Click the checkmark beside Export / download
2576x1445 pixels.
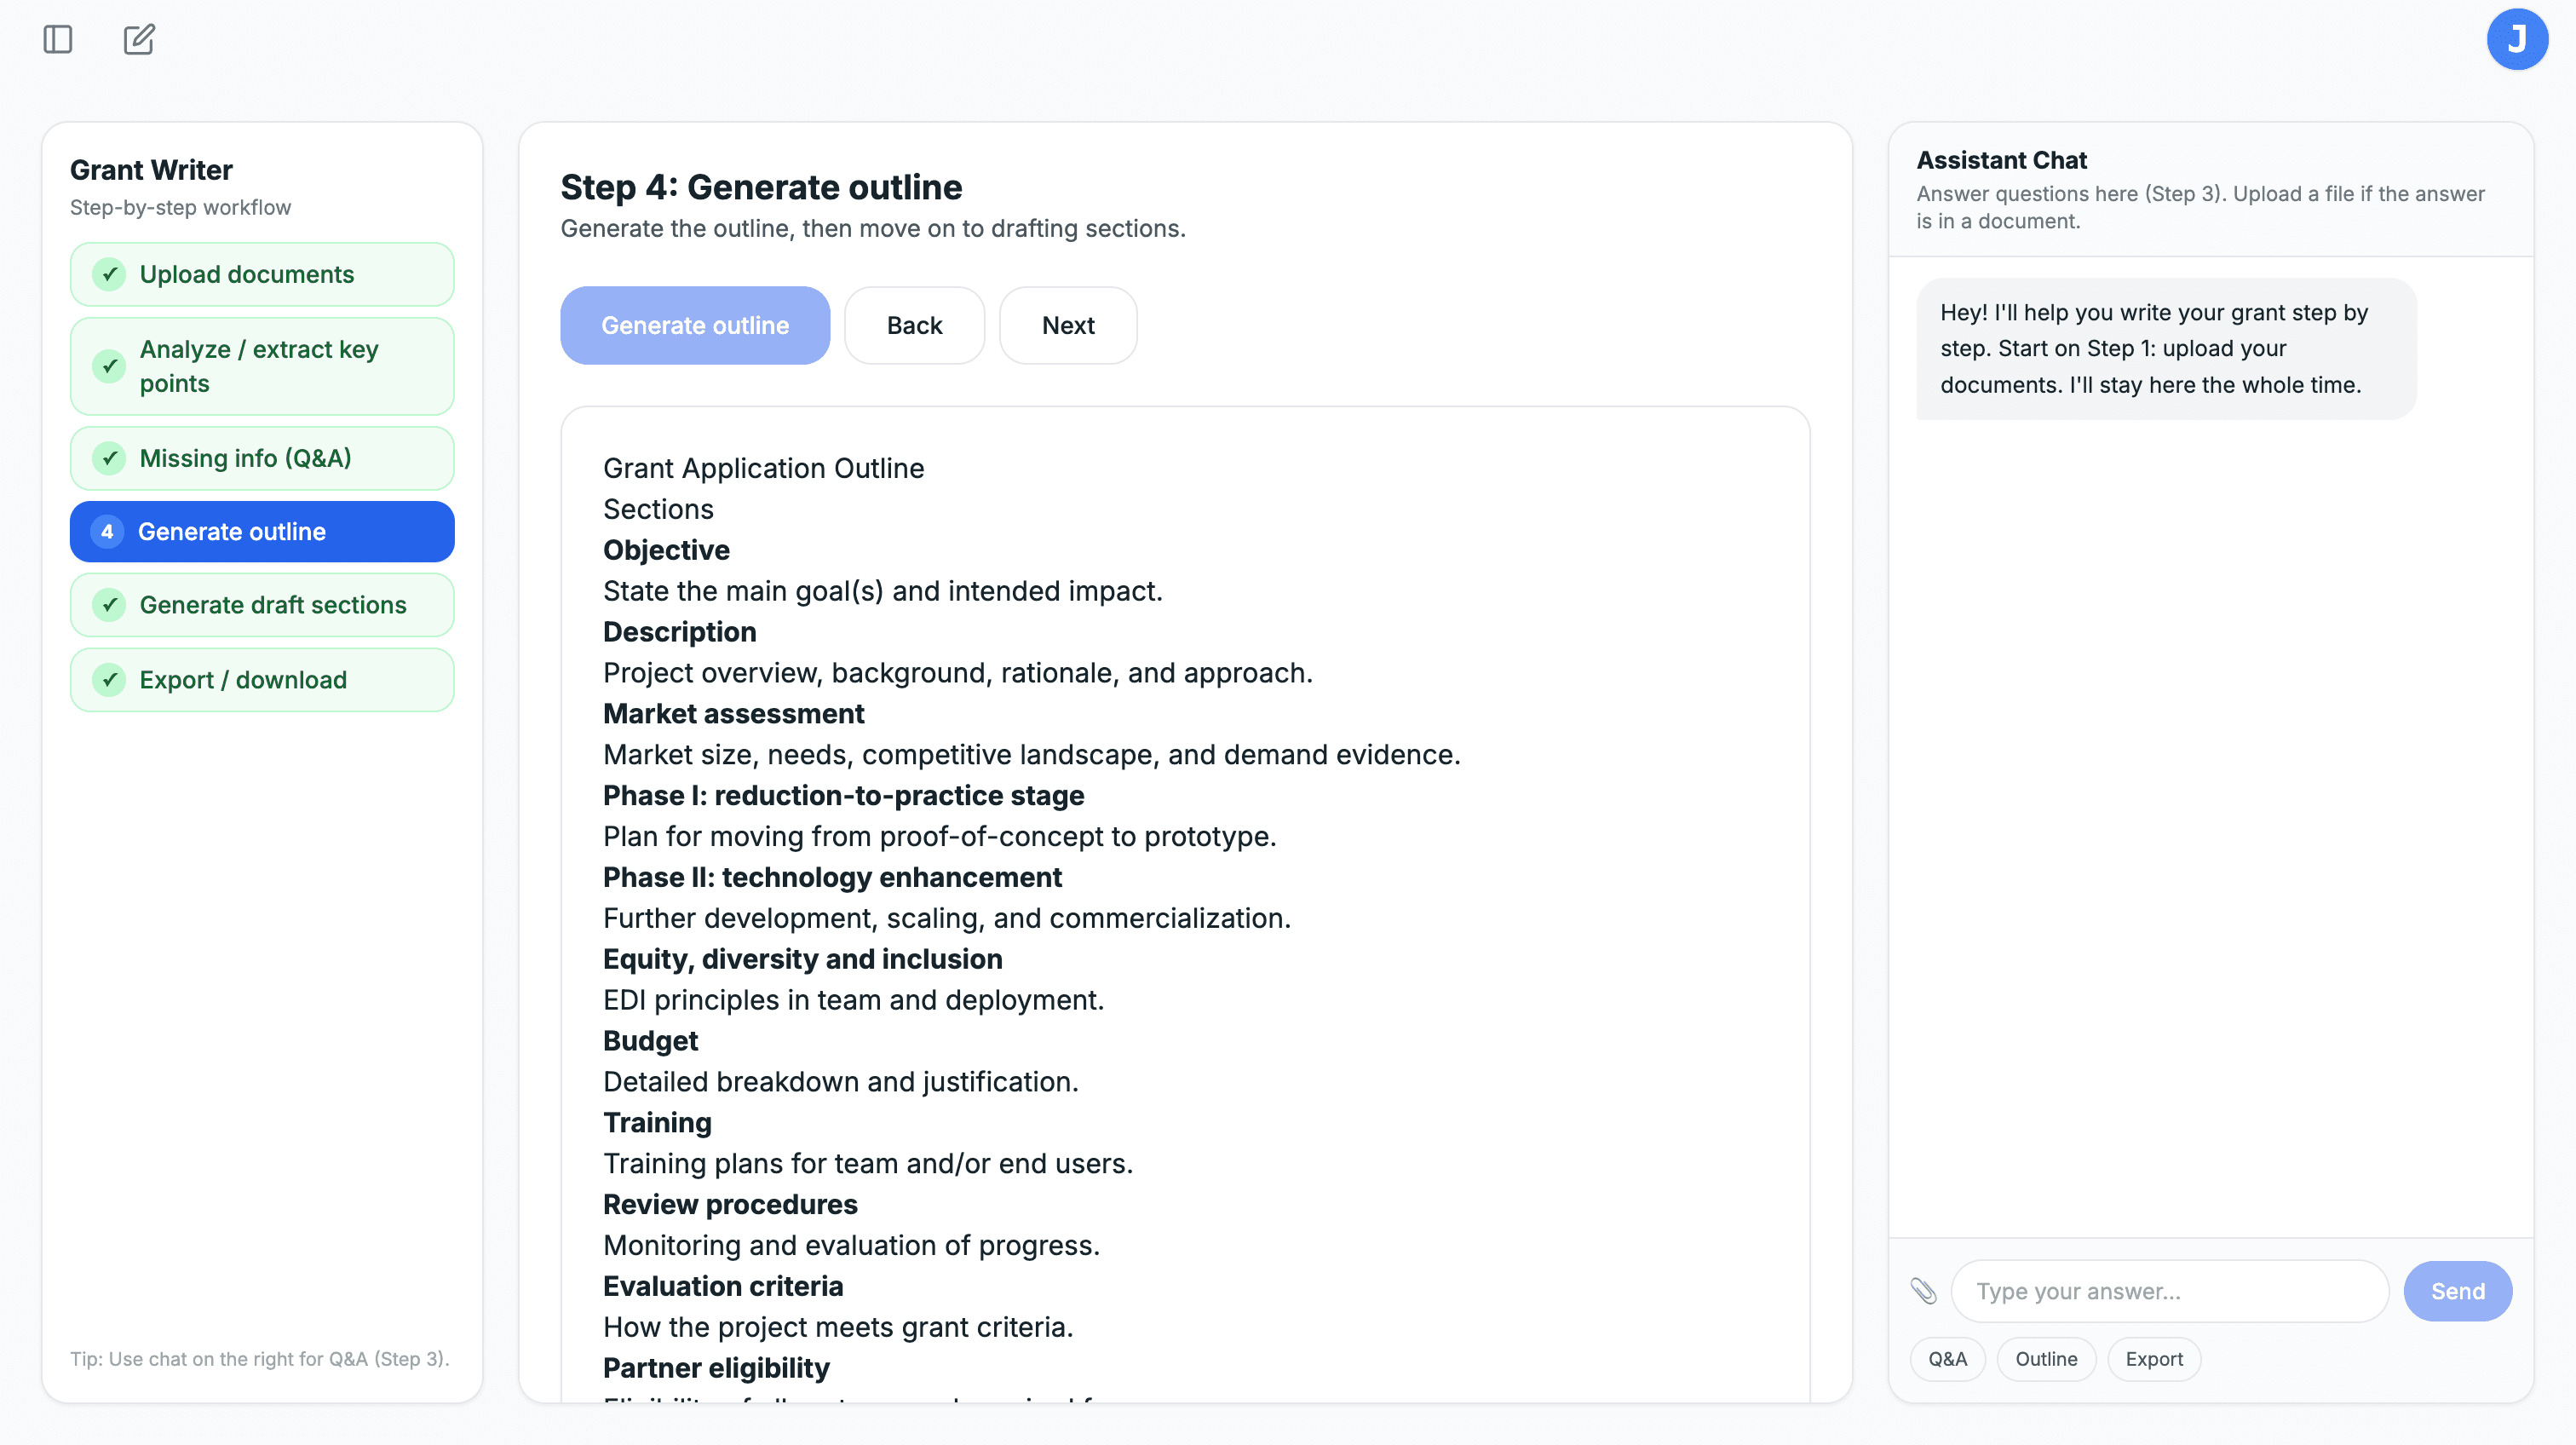110,679
